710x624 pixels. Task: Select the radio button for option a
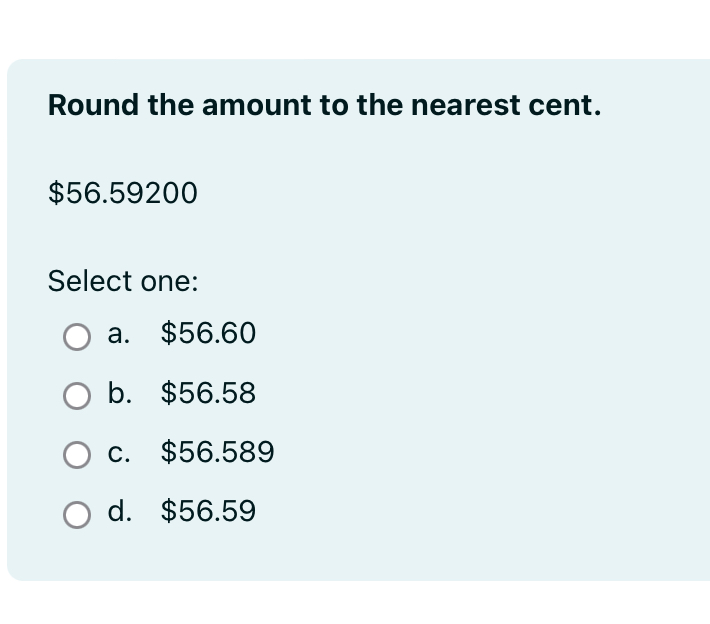click(x=77, y=337)
